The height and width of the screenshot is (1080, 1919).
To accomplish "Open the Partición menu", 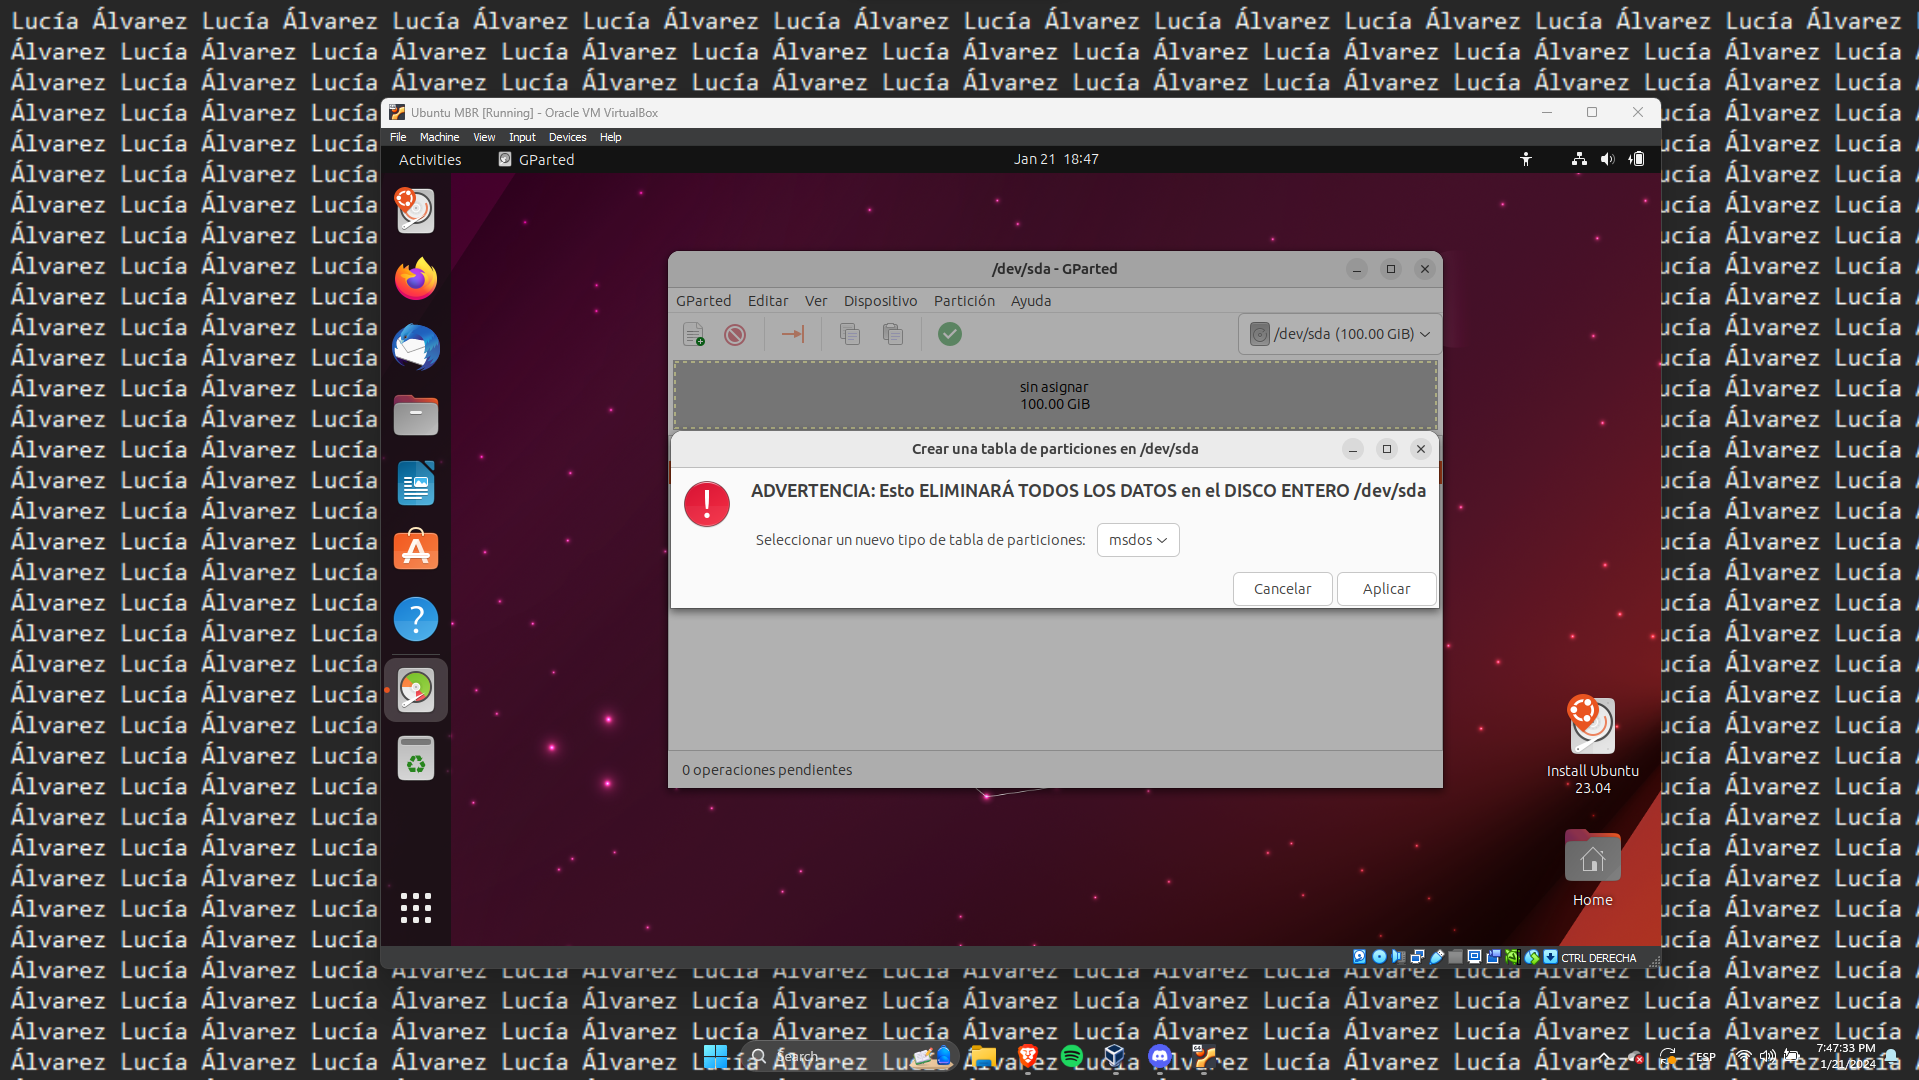I will click(x=964, y=301).
